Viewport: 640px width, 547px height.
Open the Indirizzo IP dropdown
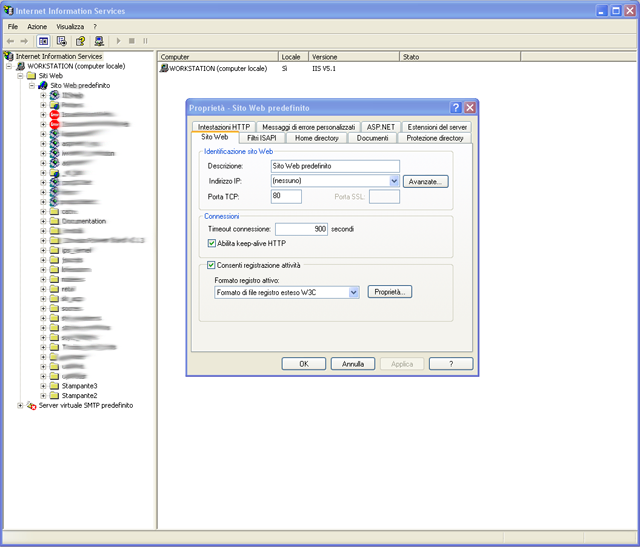pyautogui.click(x=394, y=181)
